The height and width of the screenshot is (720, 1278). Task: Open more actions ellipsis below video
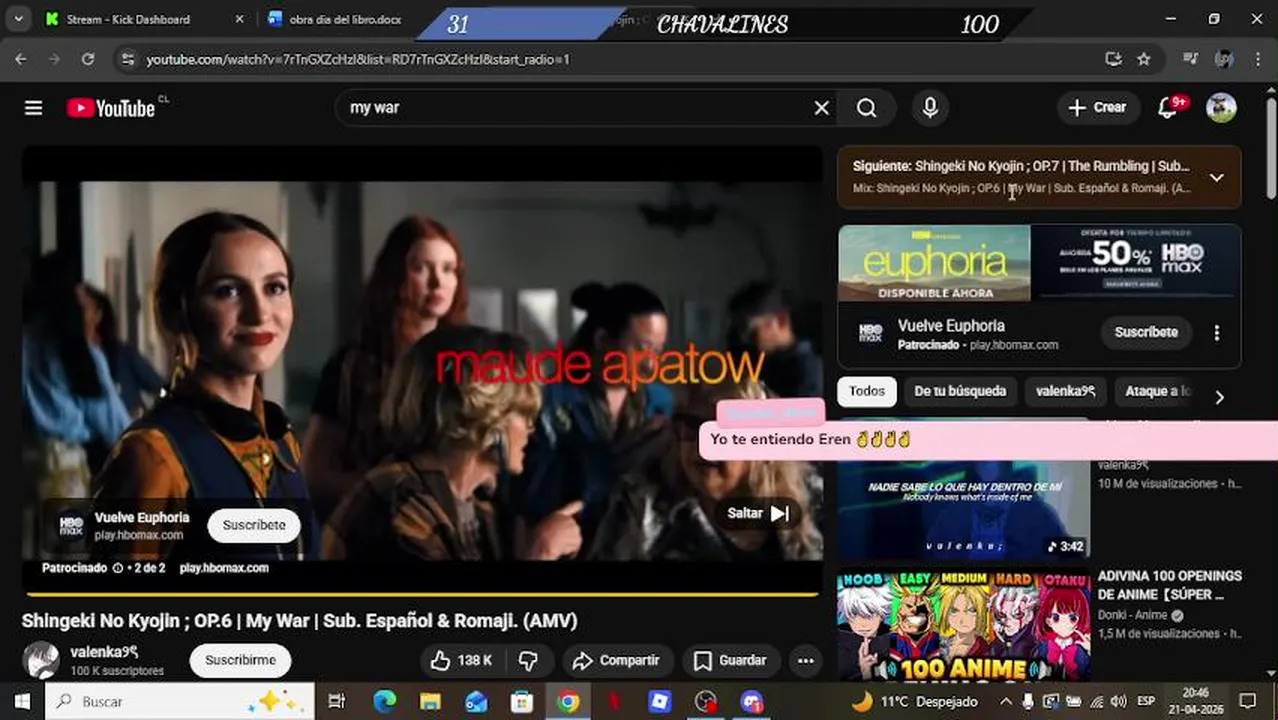point(805,660)
